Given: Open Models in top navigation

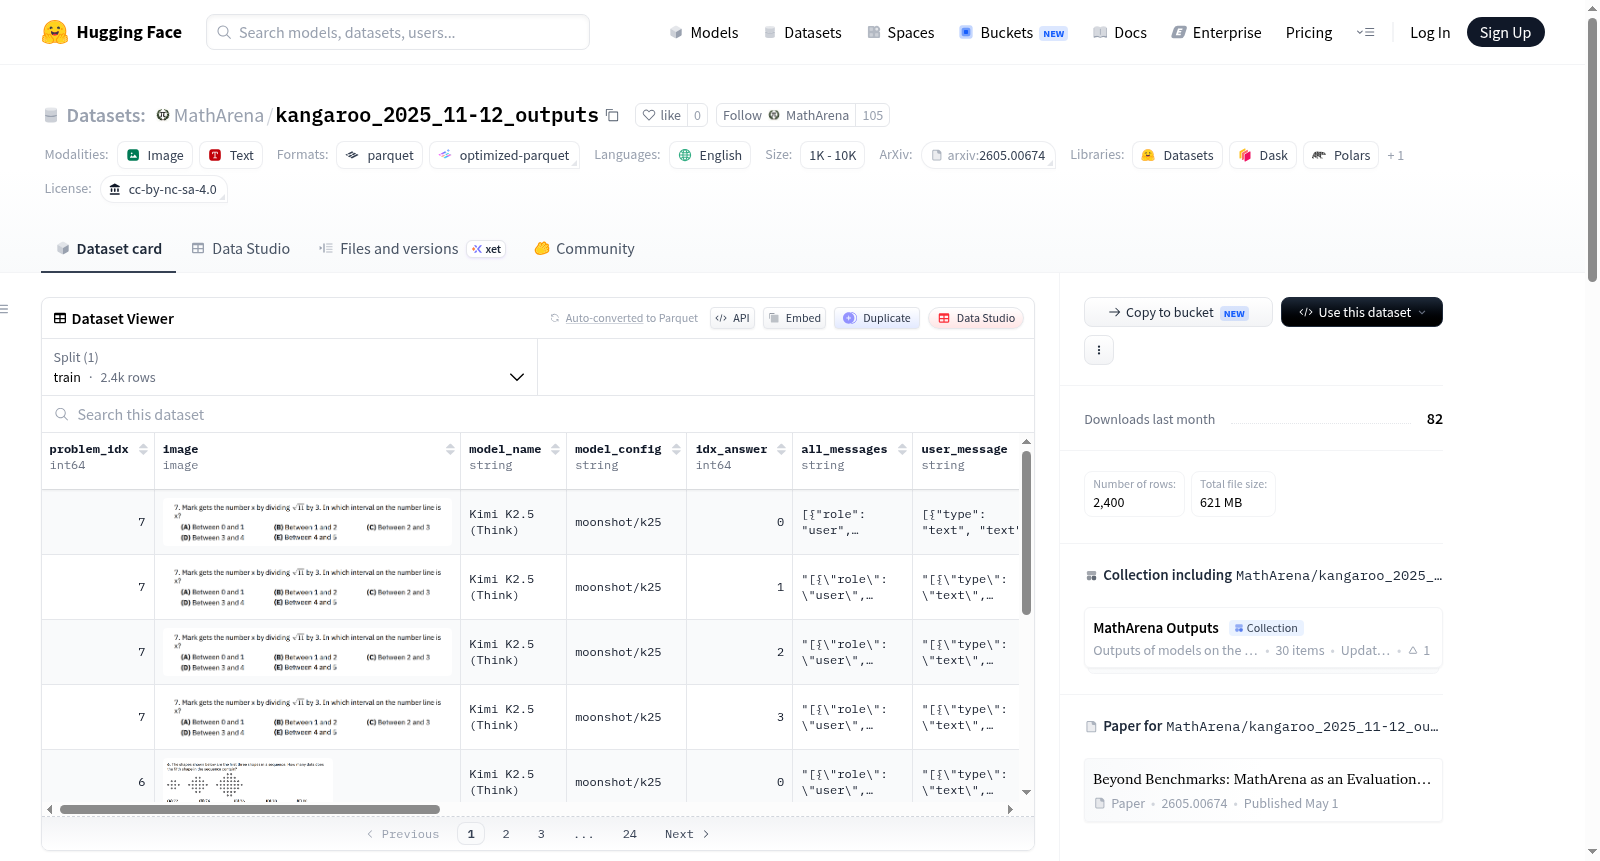Looking at the screenshot, I should pos(703,32).
